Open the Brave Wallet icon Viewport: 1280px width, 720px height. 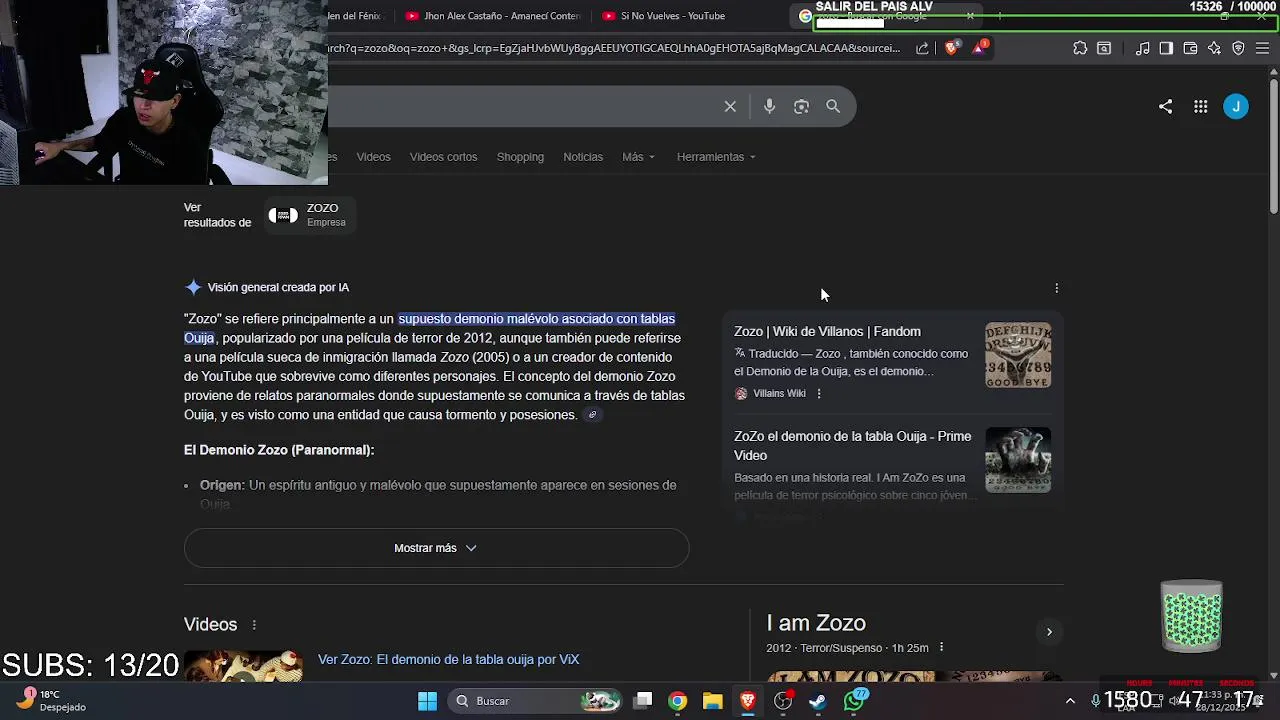tap(1190, 48)
